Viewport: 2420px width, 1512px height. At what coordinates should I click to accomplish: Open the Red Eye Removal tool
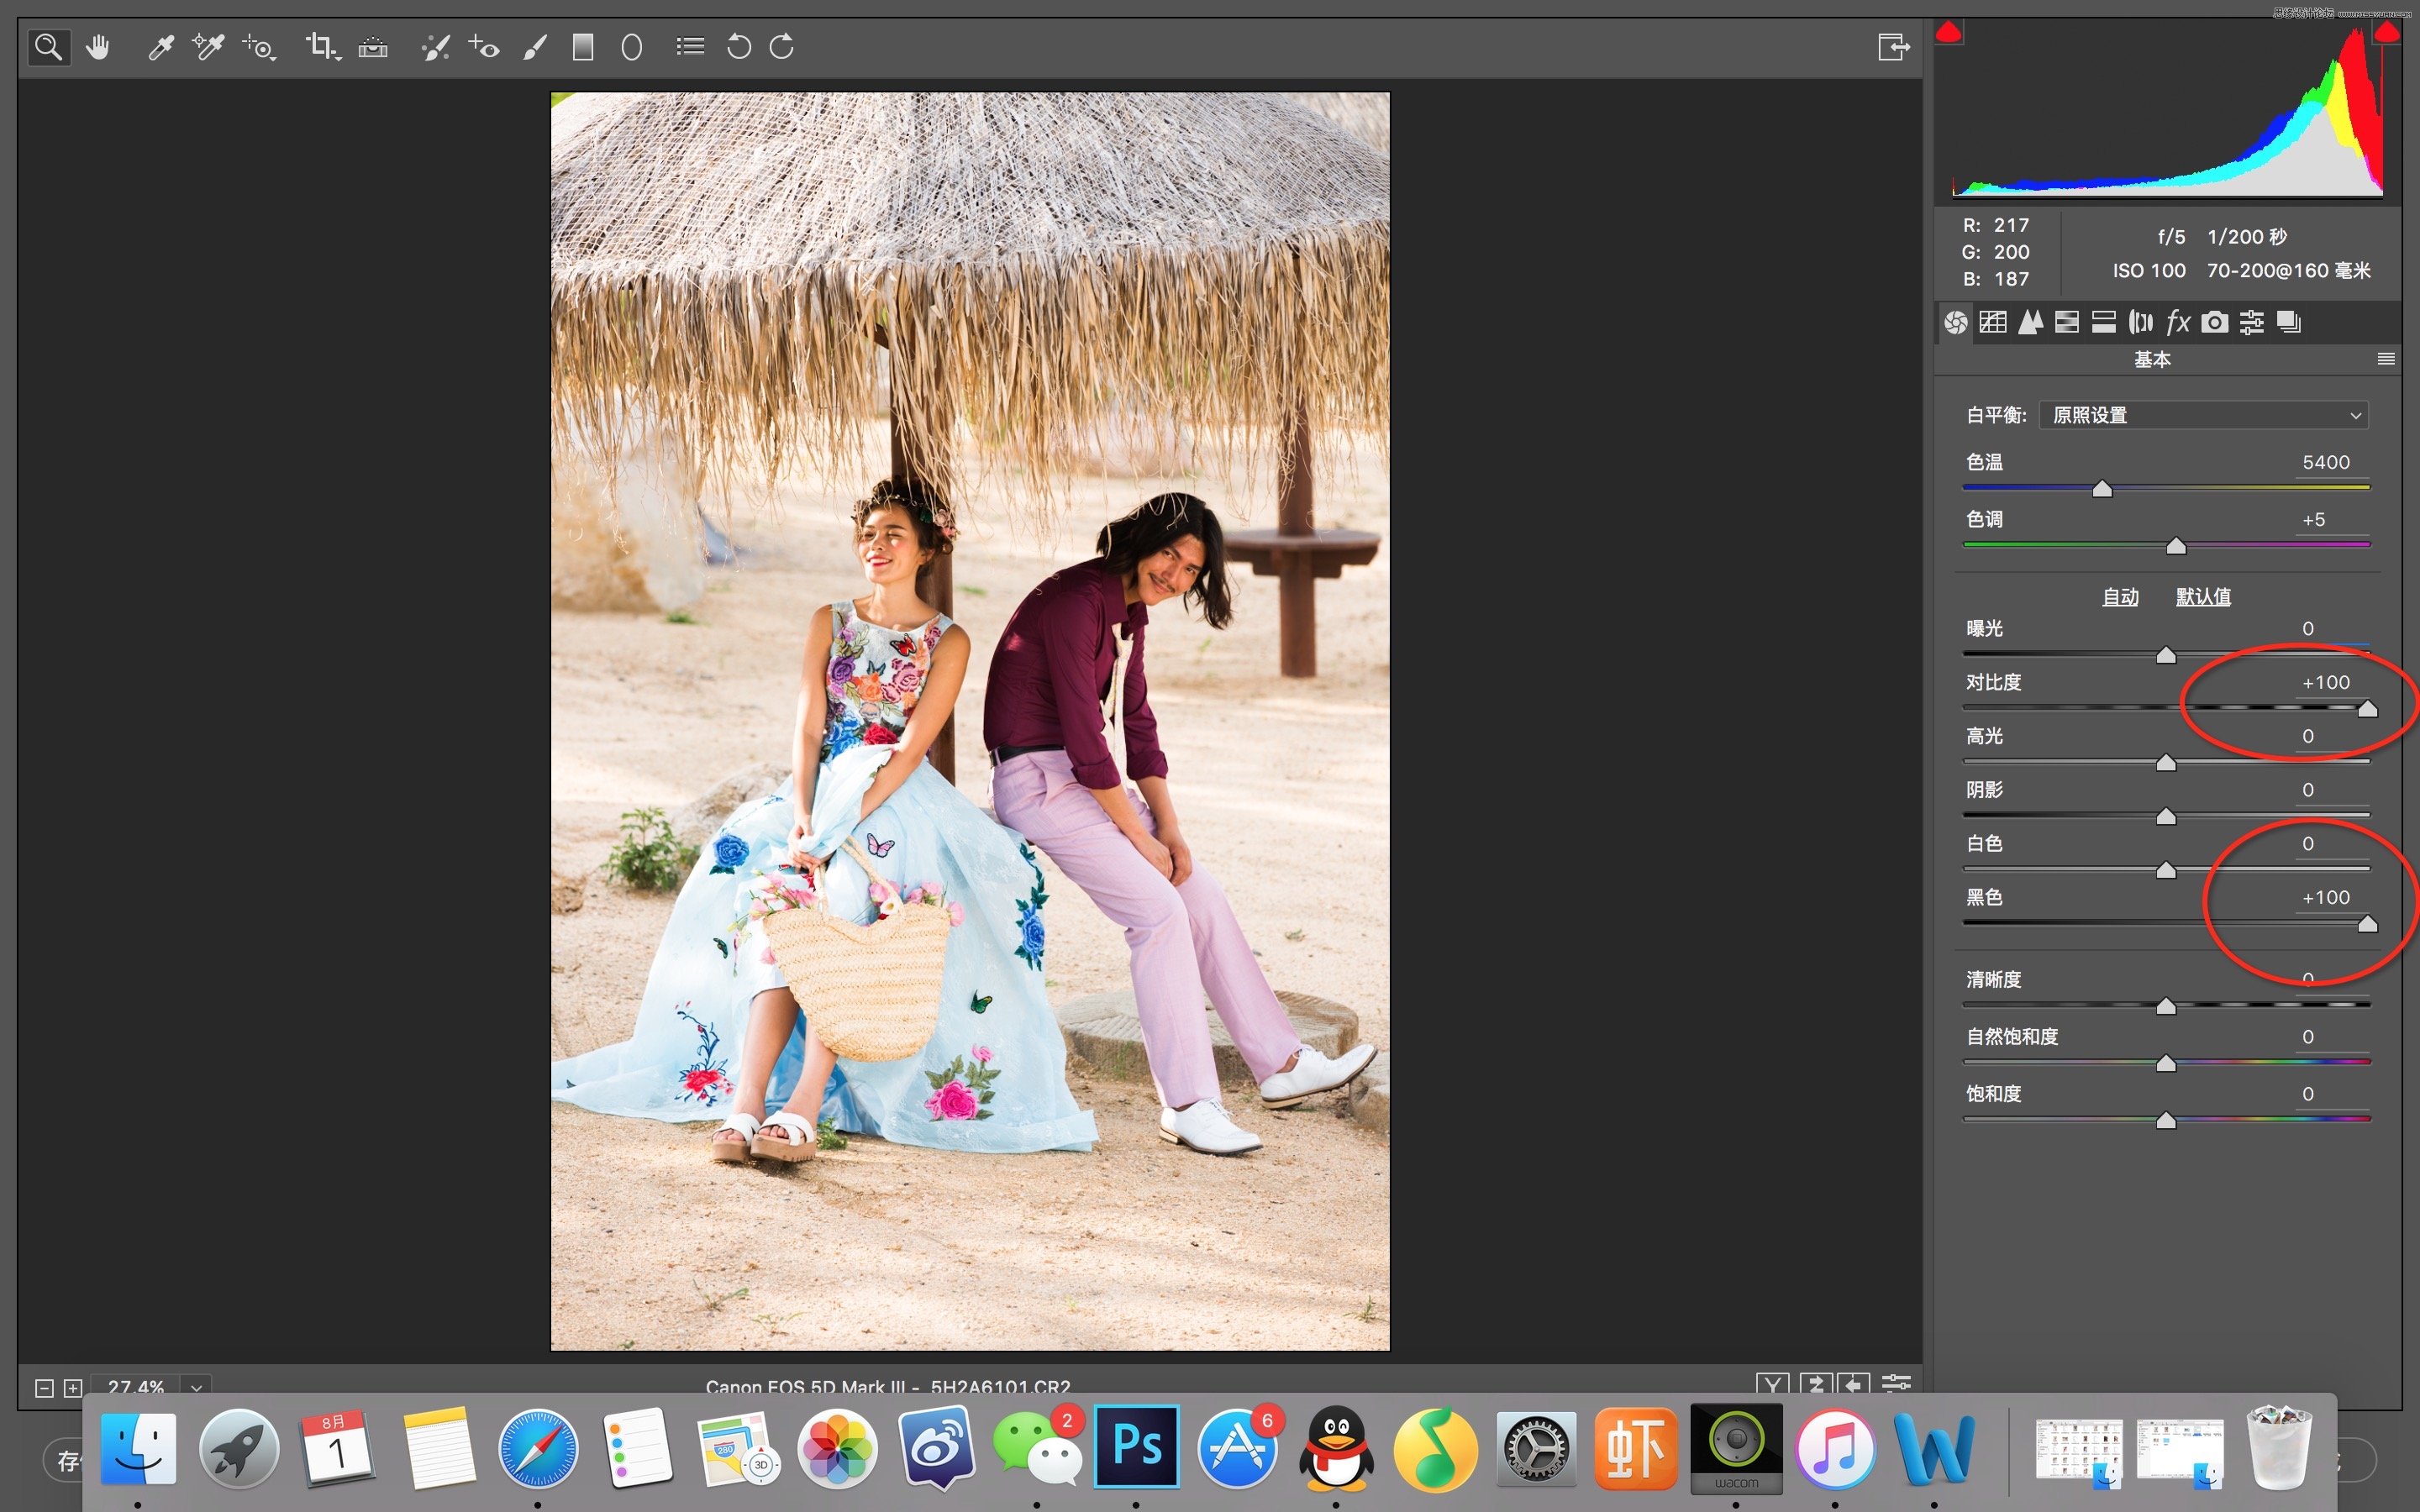tap(484, 47)
